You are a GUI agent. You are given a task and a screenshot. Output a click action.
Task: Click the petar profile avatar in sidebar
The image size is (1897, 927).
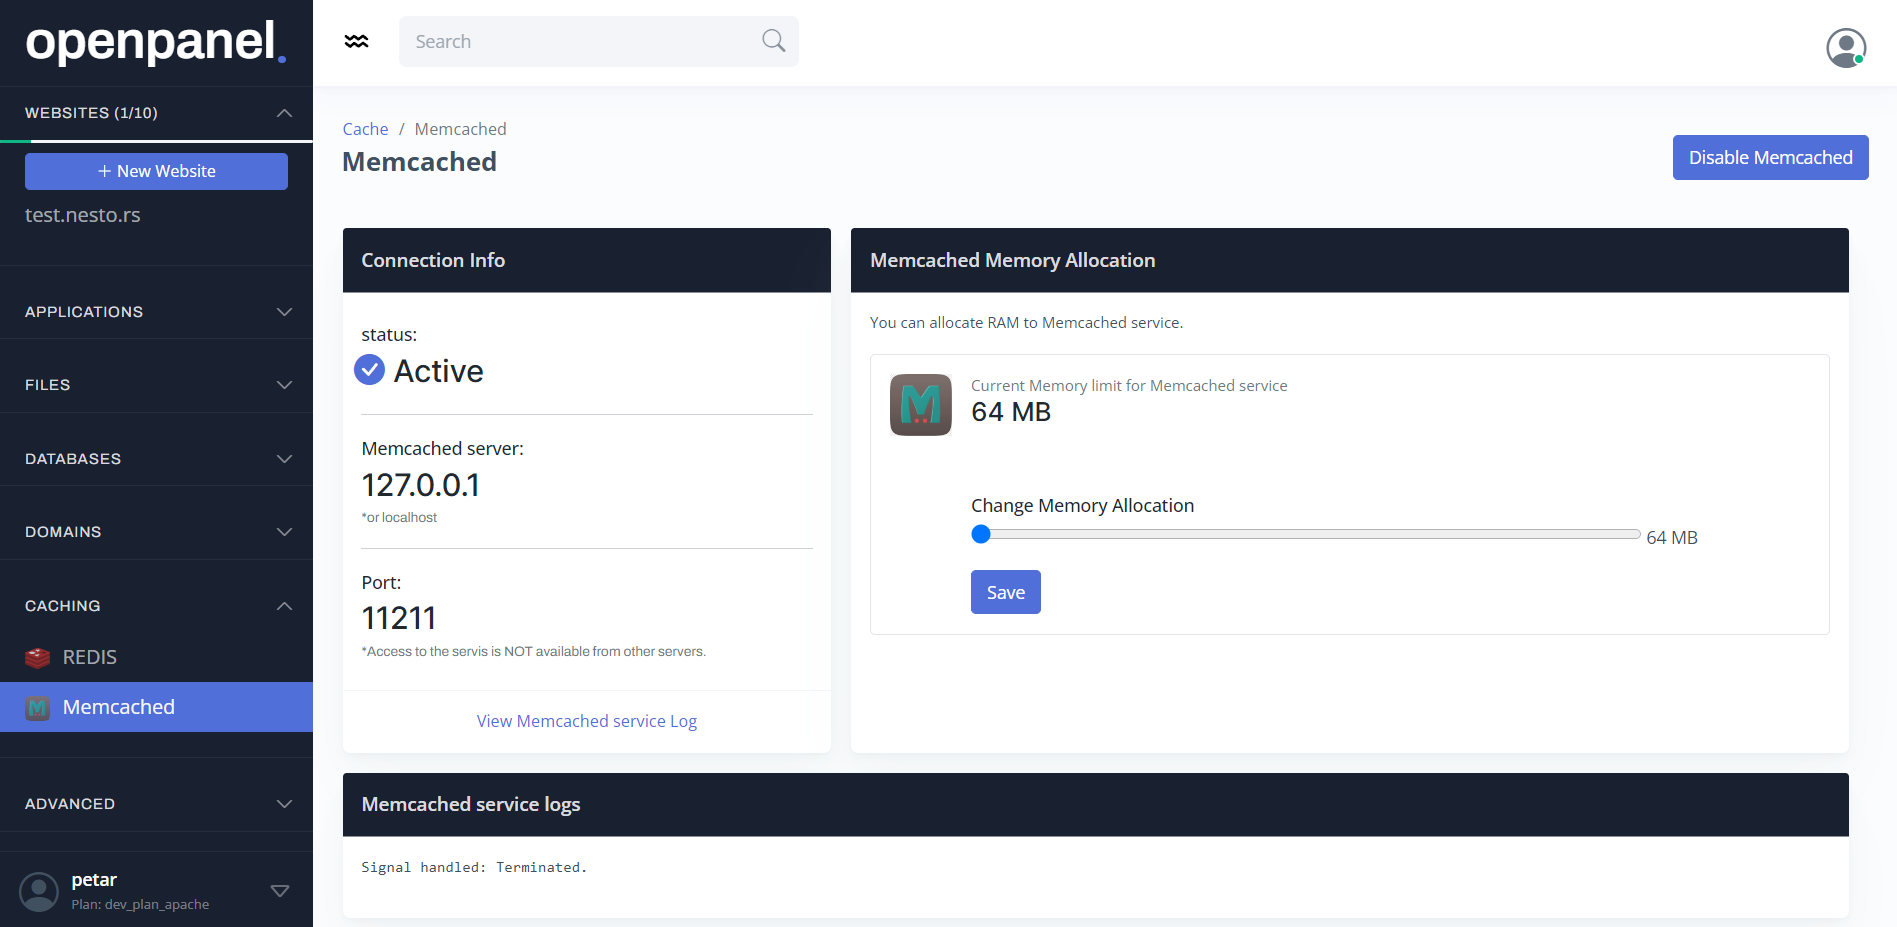click(x=39, y=891)
